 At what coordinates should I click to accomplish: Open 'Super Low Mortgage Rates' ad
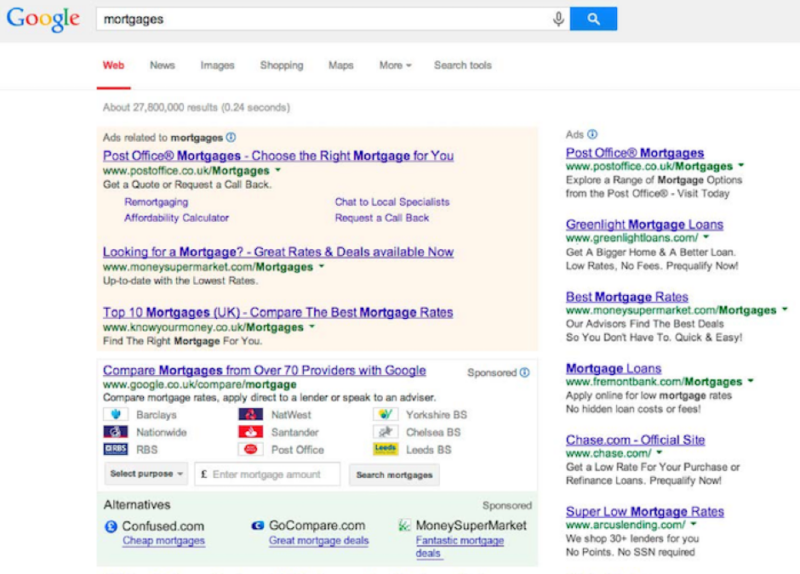click(645, 511)
